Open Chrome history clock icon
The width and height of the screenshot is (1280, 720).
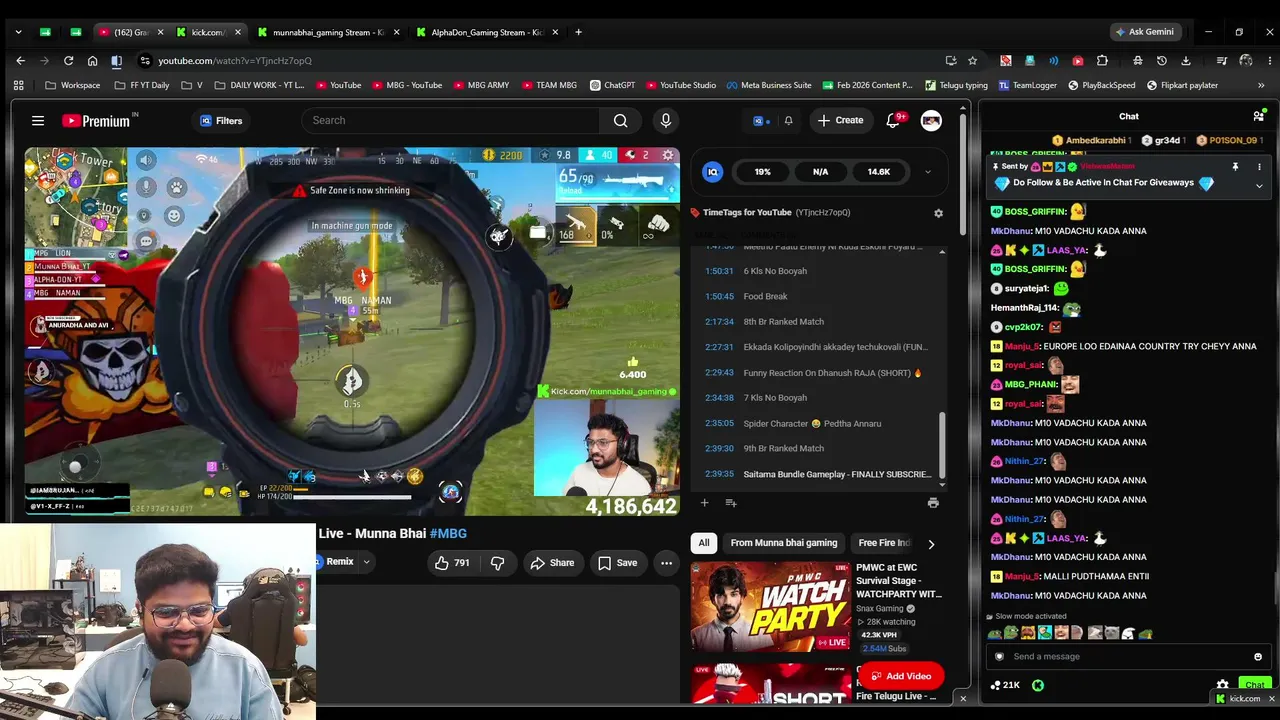click(1161, 61)
